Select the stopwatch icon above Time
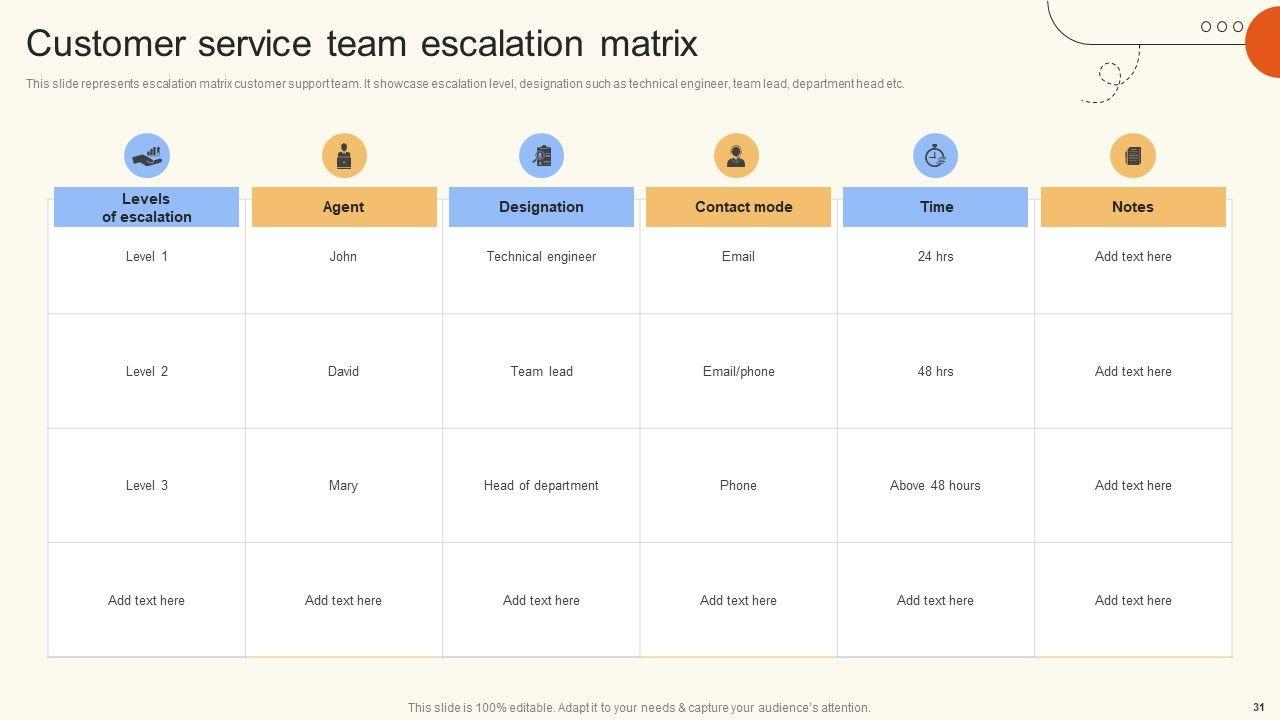The width and height of the screenshot is (1280, 720). point(935,156)
